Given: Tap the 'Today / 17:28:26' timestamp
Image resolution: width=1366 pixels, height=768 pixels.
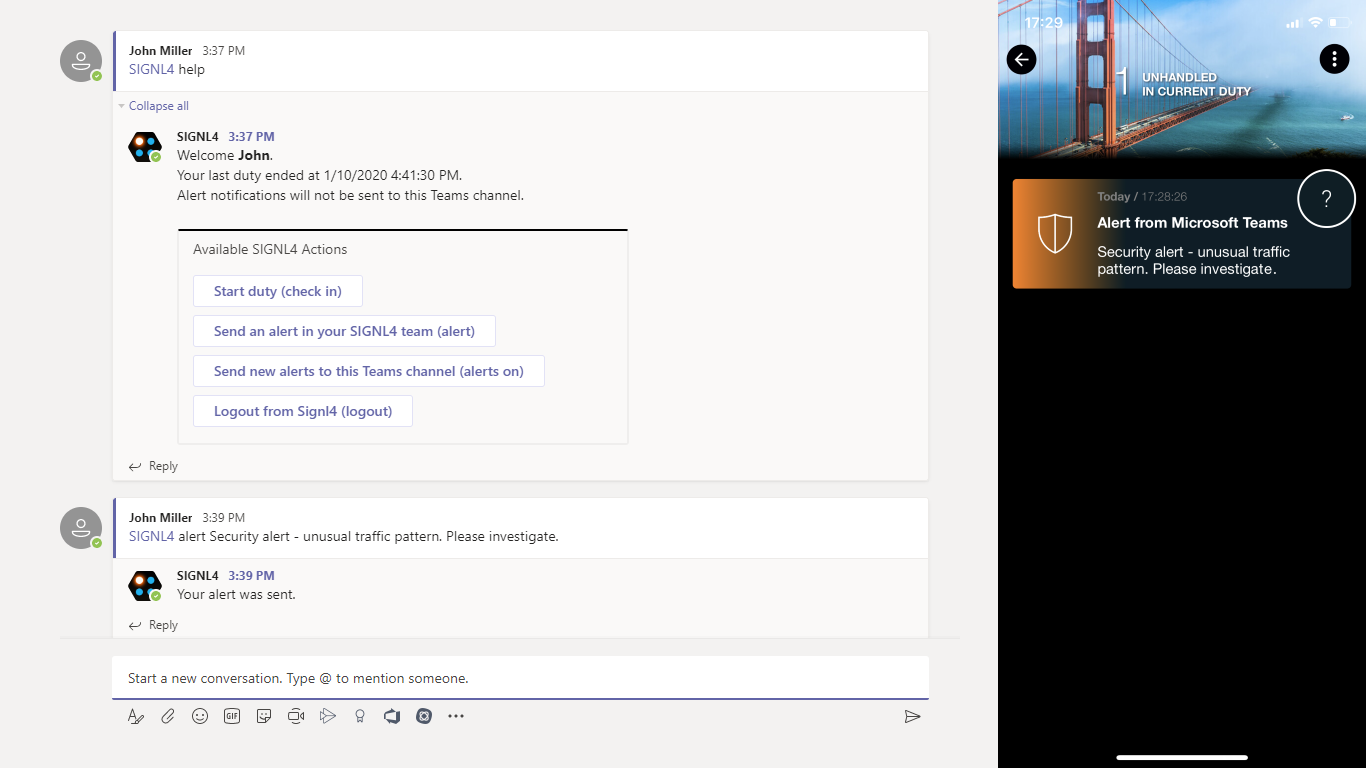Looking at the screenshot, I should click(x=1142, y=197).
